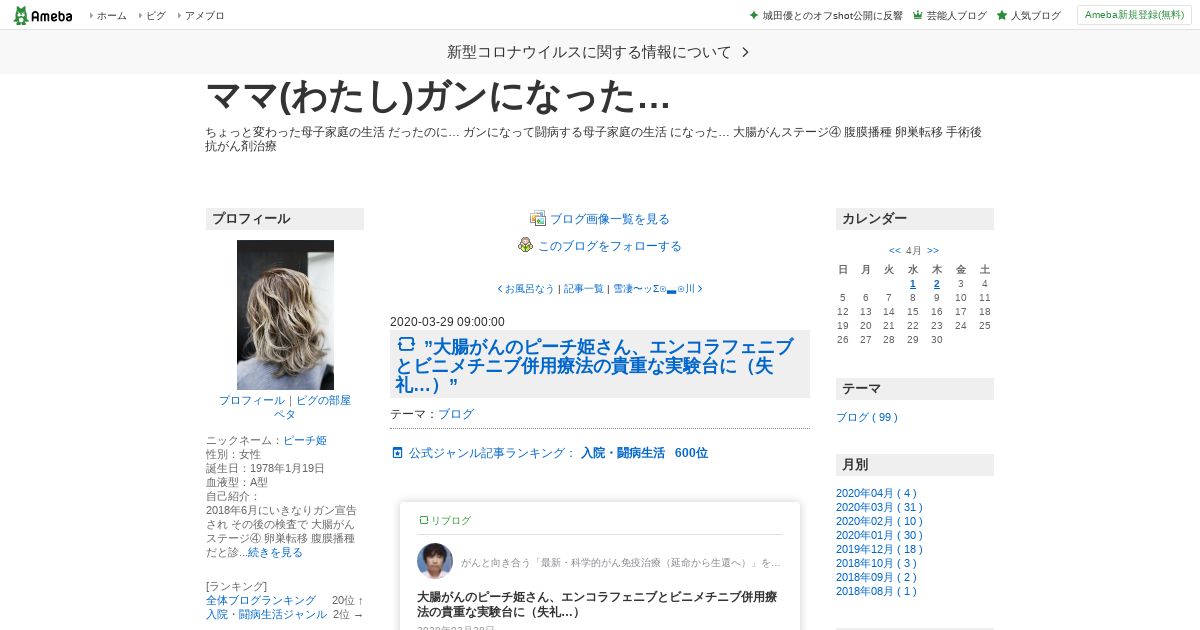
Task: Open 城田優とのオフshot news link
Action: click(833, 15)
